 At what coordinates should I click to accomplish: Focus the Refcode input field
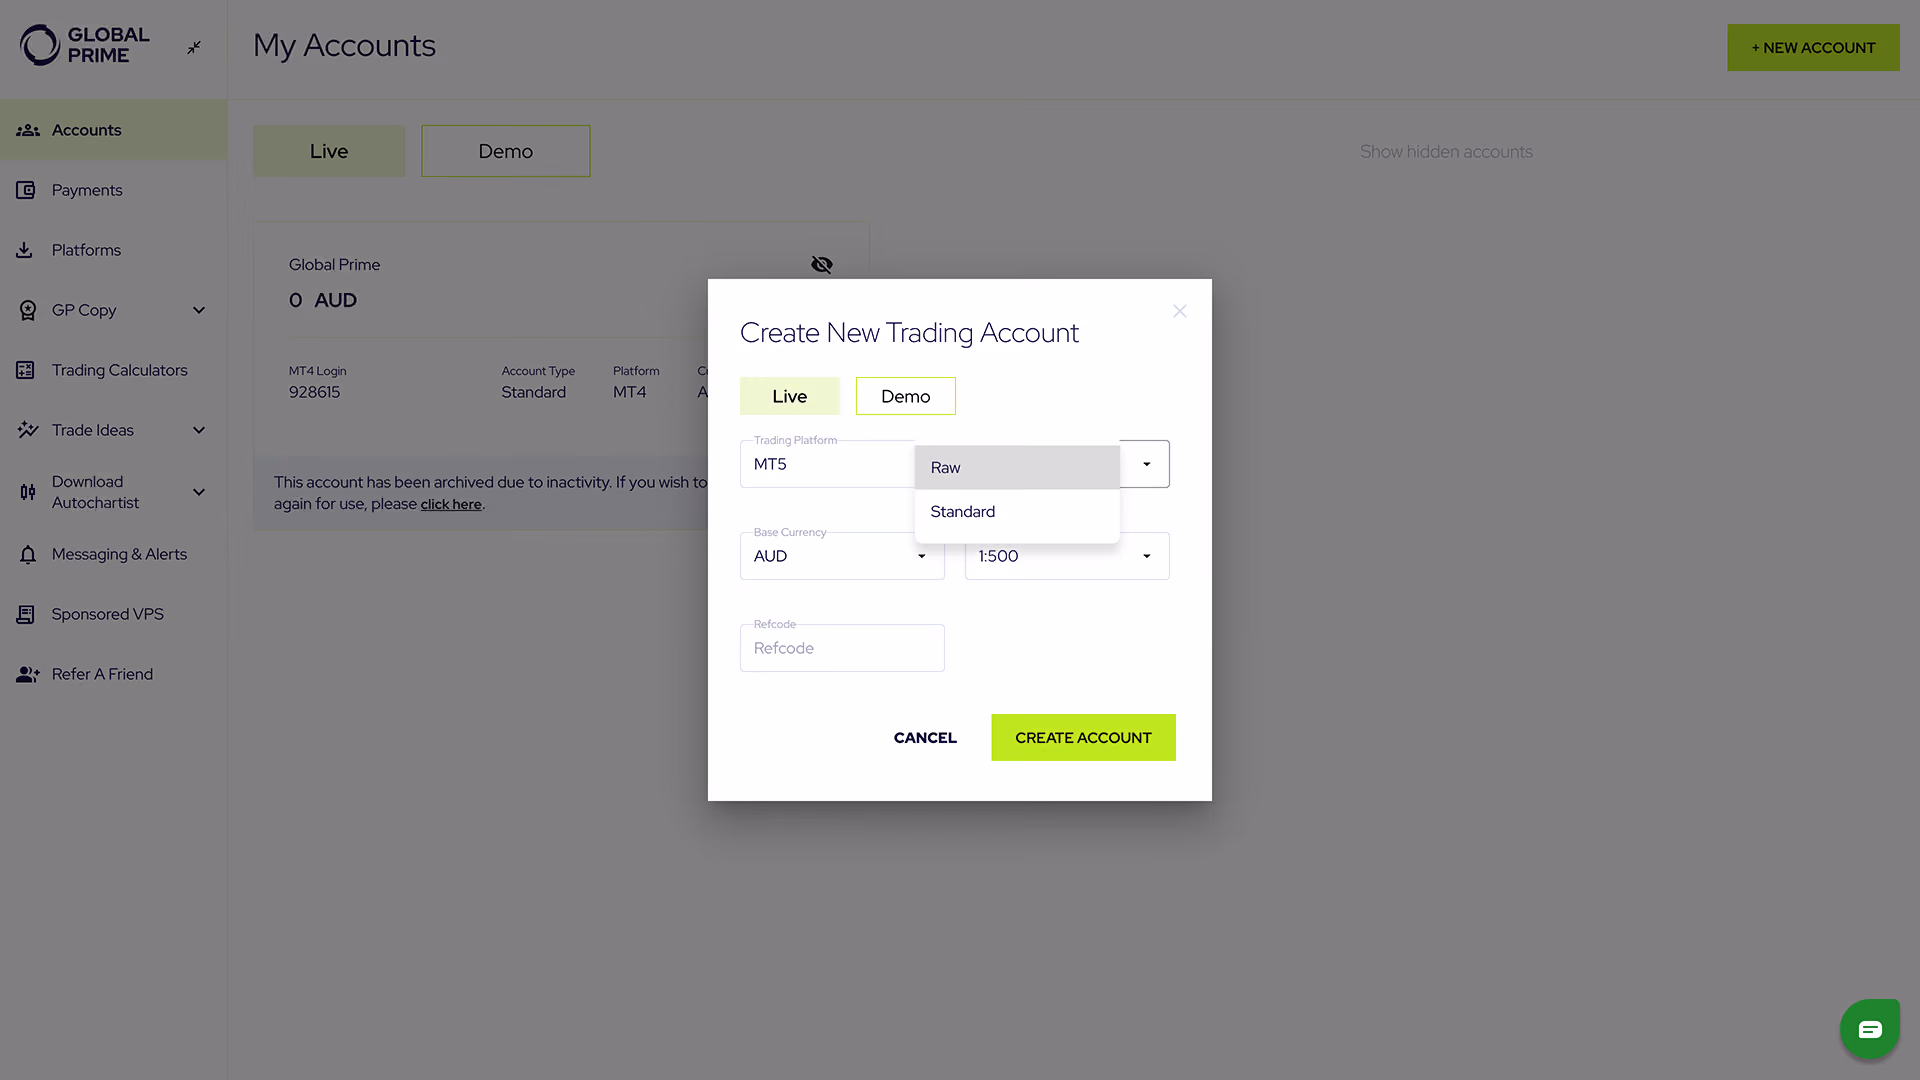click(842, 648)
